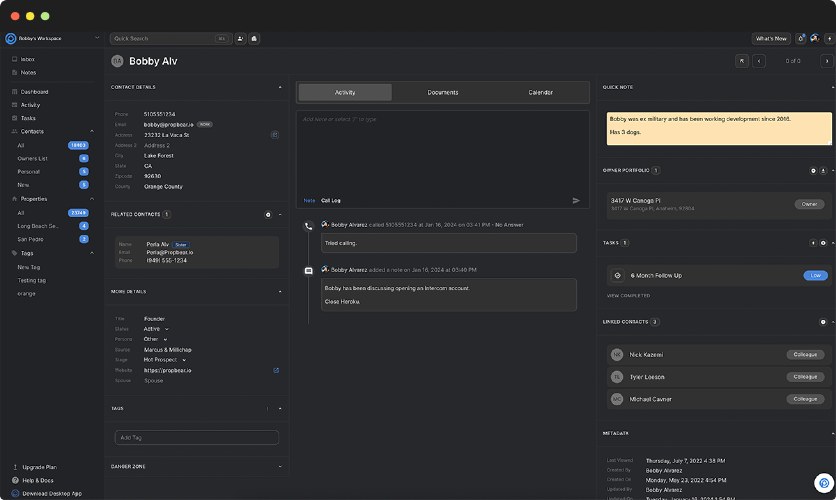Open the website external link icon
This screenshot has height=500, width=836.
[x=276, y=370]
